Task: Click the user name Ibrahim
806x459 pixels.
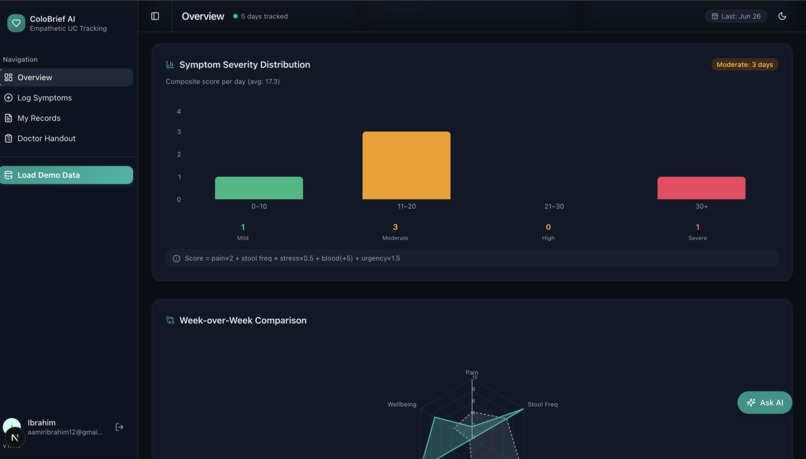Action: point(42,423)
